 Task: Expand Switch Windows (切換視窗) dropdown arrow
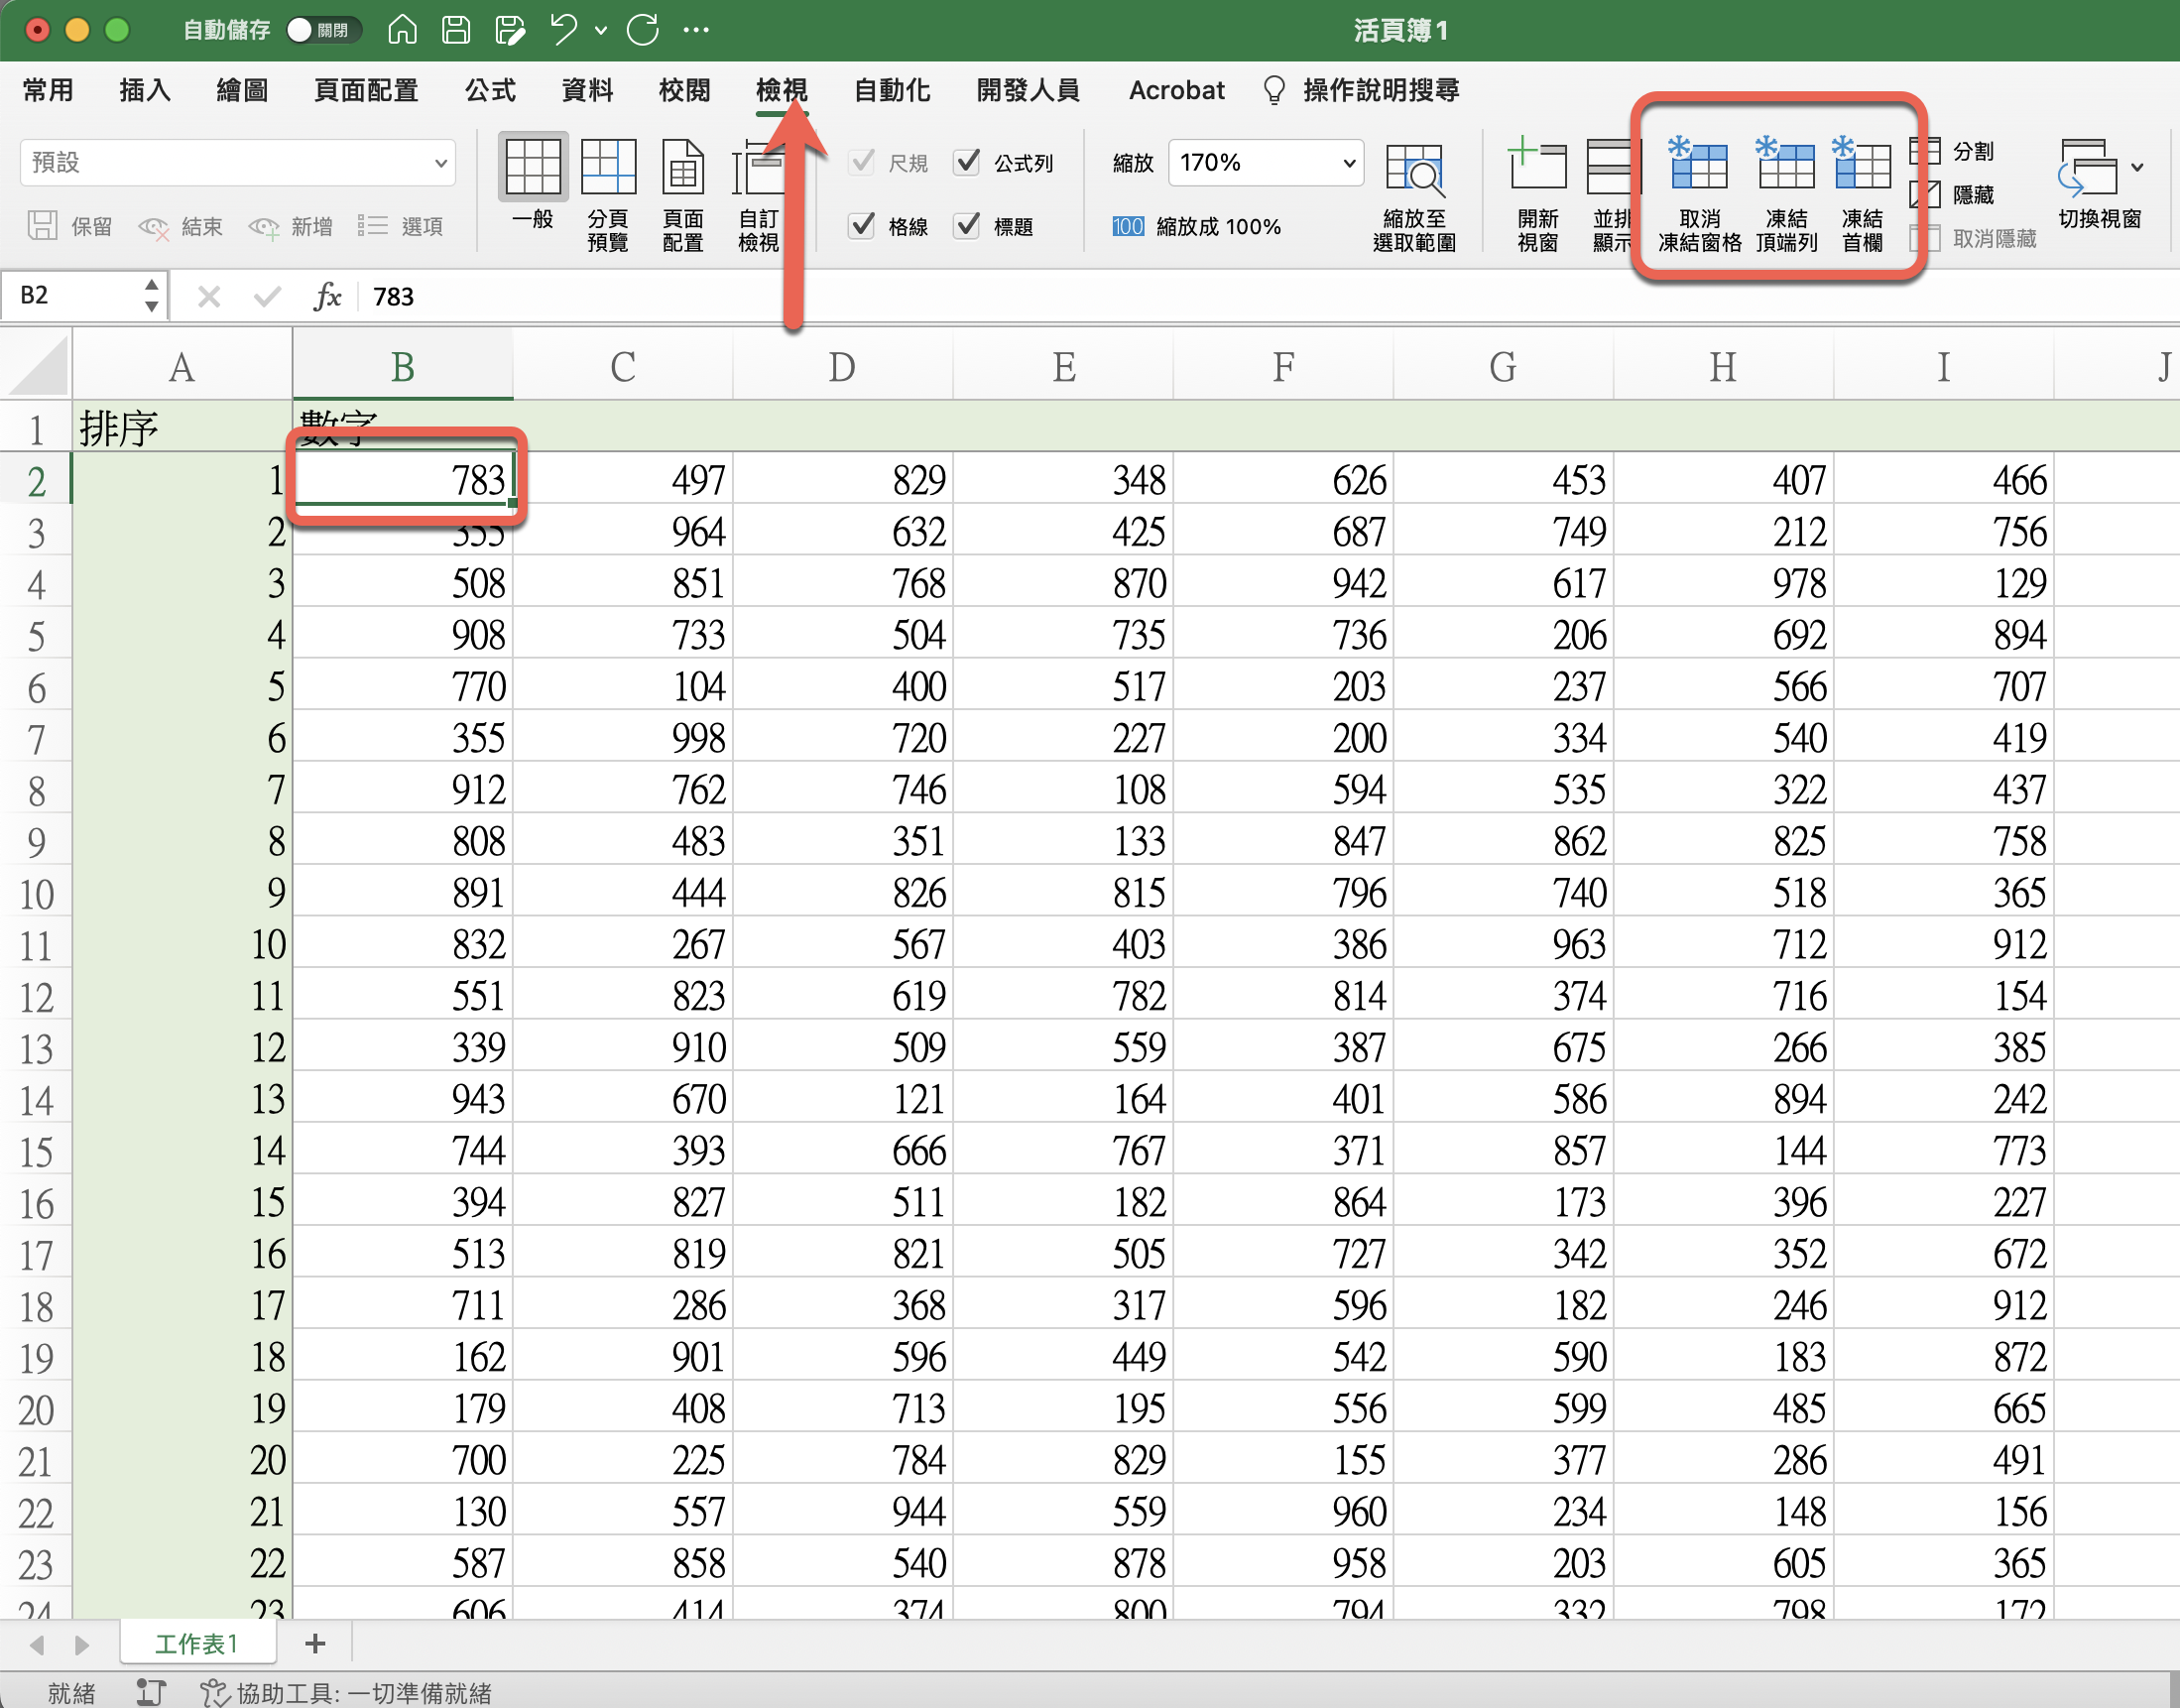click(x=2138, y=167)
